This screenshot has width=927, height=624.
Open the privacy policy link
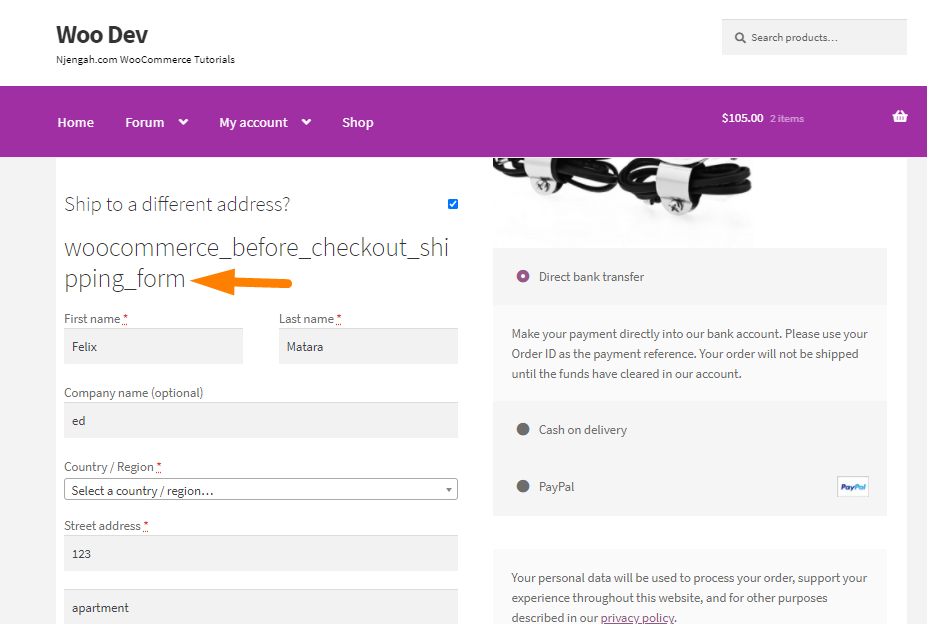click(x=637, y=617)
